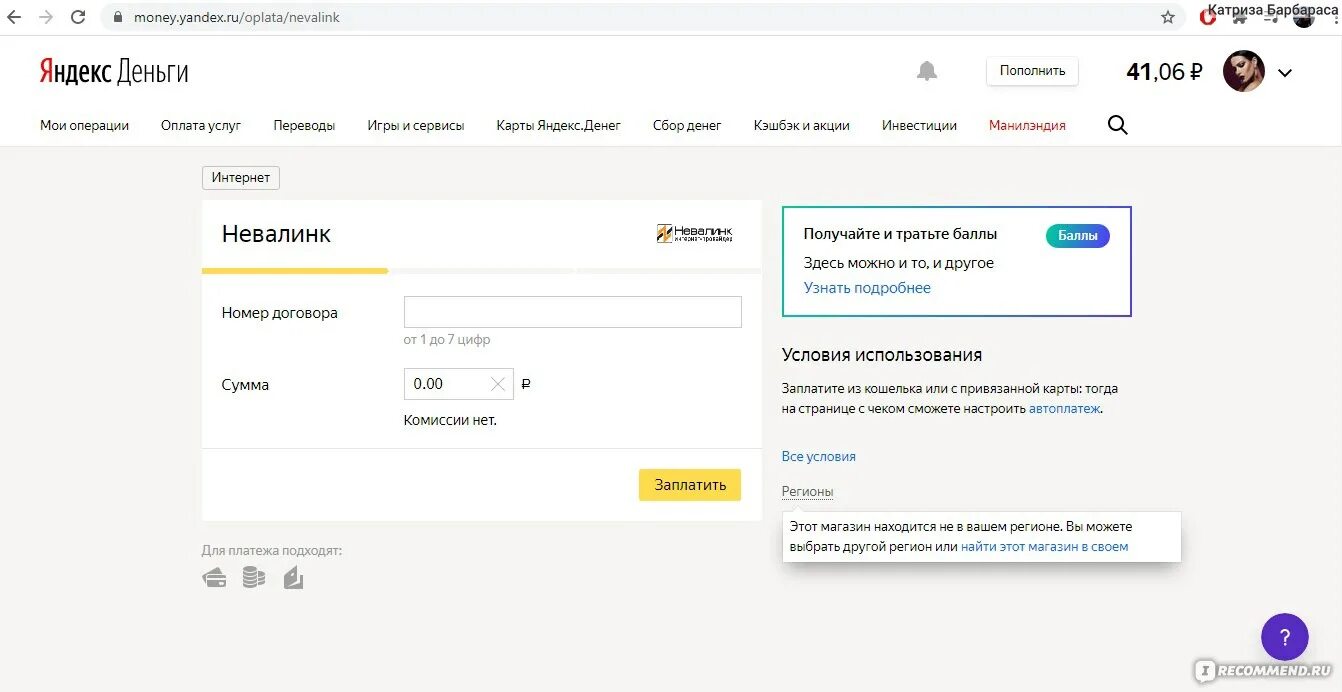The height and width of the screenshot is (692, 1342).
Task: Click the bank card payment method icon
Action: (214, 578)
